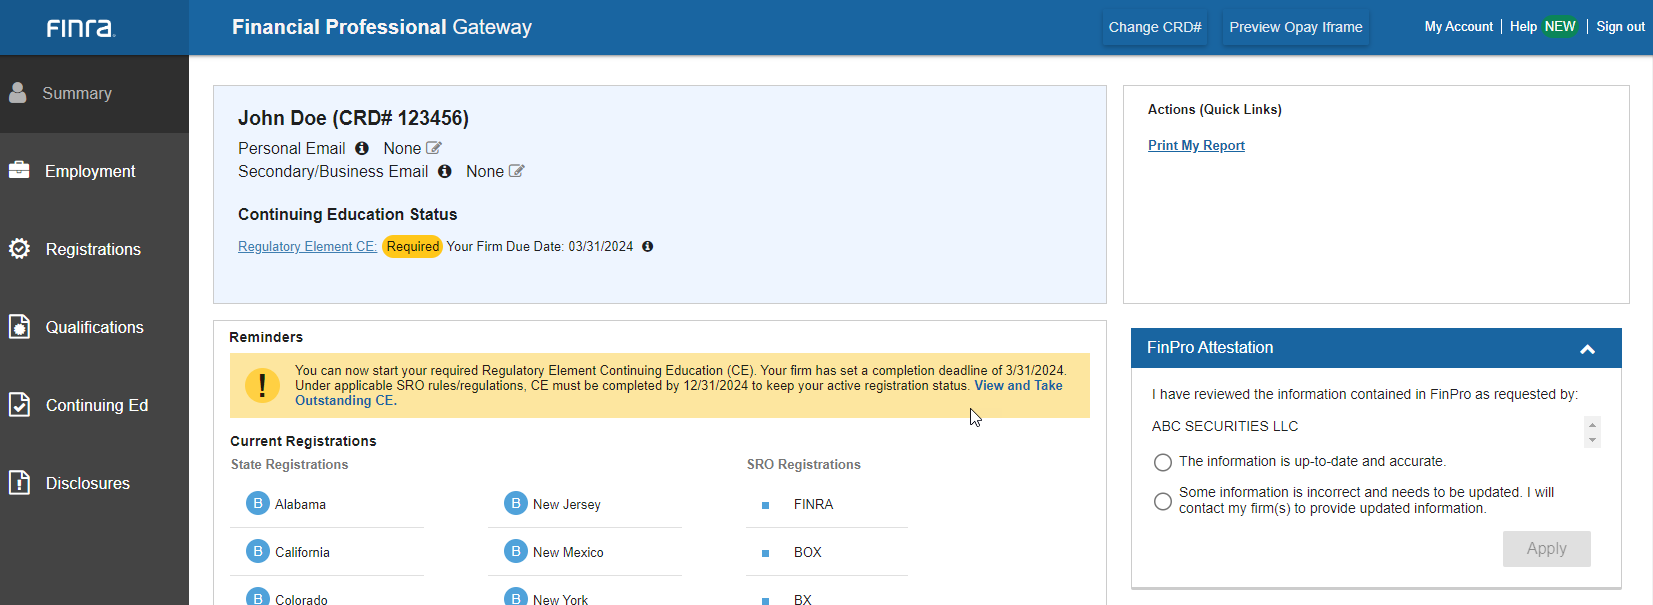This screenshot has height=605, width=1653.
Task: Click the Apply attestation button
Action: 1546,549
